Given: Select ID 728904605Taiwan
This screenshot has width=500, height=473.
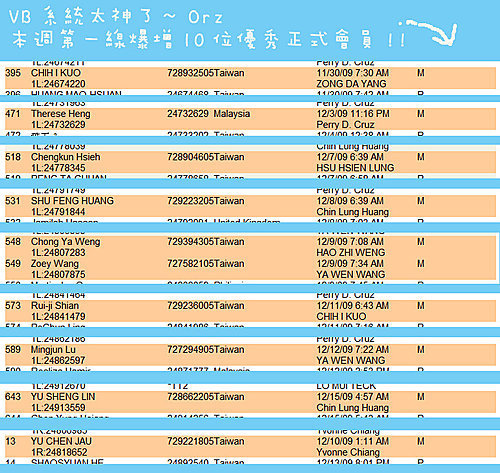Looking at the screenshot, I should click(x=206, y=157).
